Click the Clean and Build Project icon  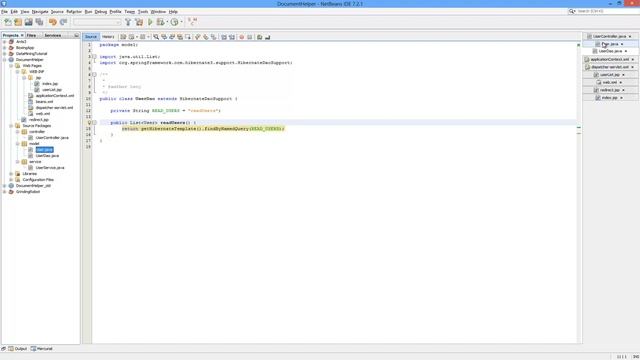point(139,22)
